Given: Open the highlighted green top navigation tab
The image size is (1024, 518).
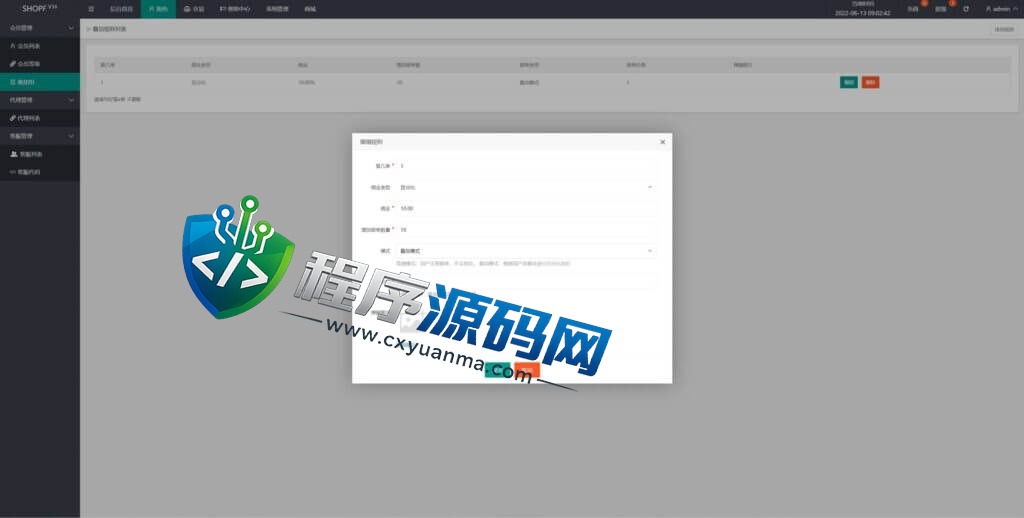Looking at the screenshot, I should tap(158, 9).
